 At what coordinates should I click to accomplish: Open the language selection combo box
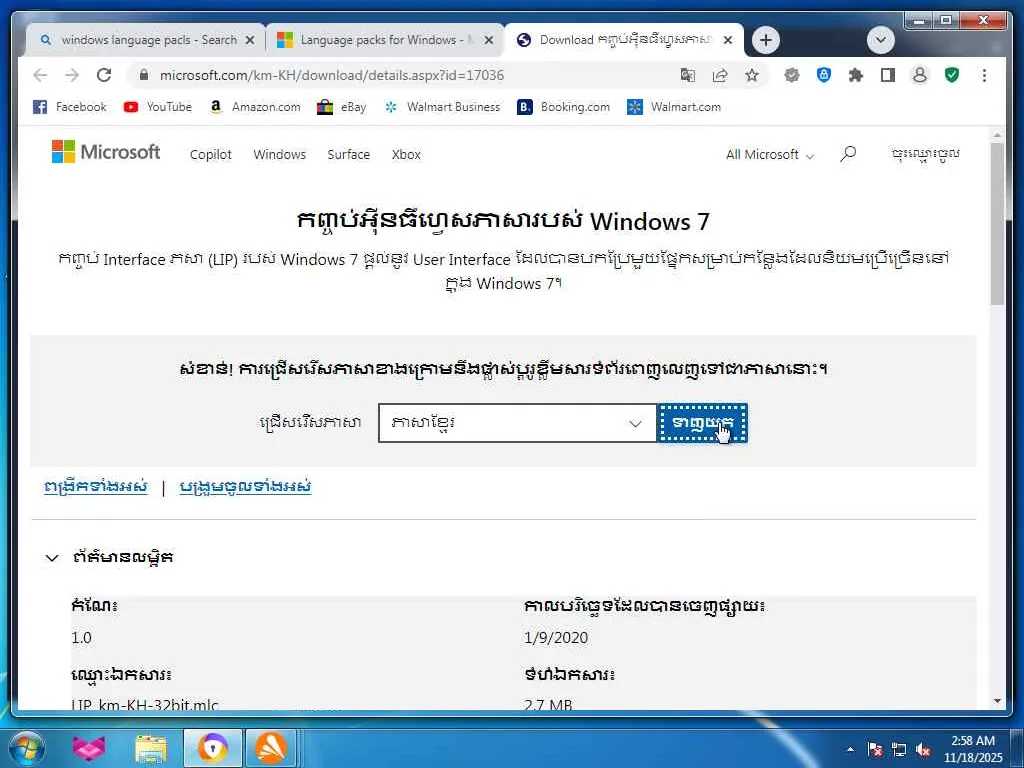(517, 423)
